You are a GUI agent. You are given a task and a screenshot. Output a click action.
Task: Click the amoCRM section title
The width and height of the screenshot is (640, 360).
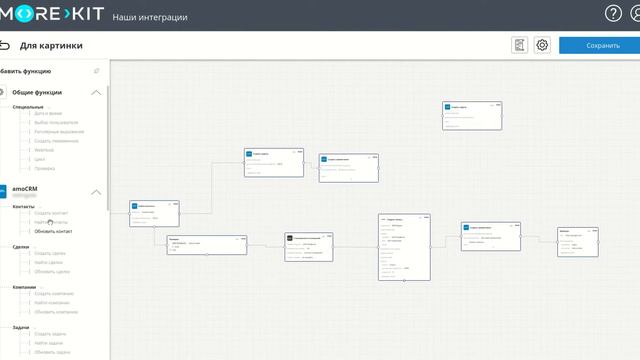pos(25,189)
